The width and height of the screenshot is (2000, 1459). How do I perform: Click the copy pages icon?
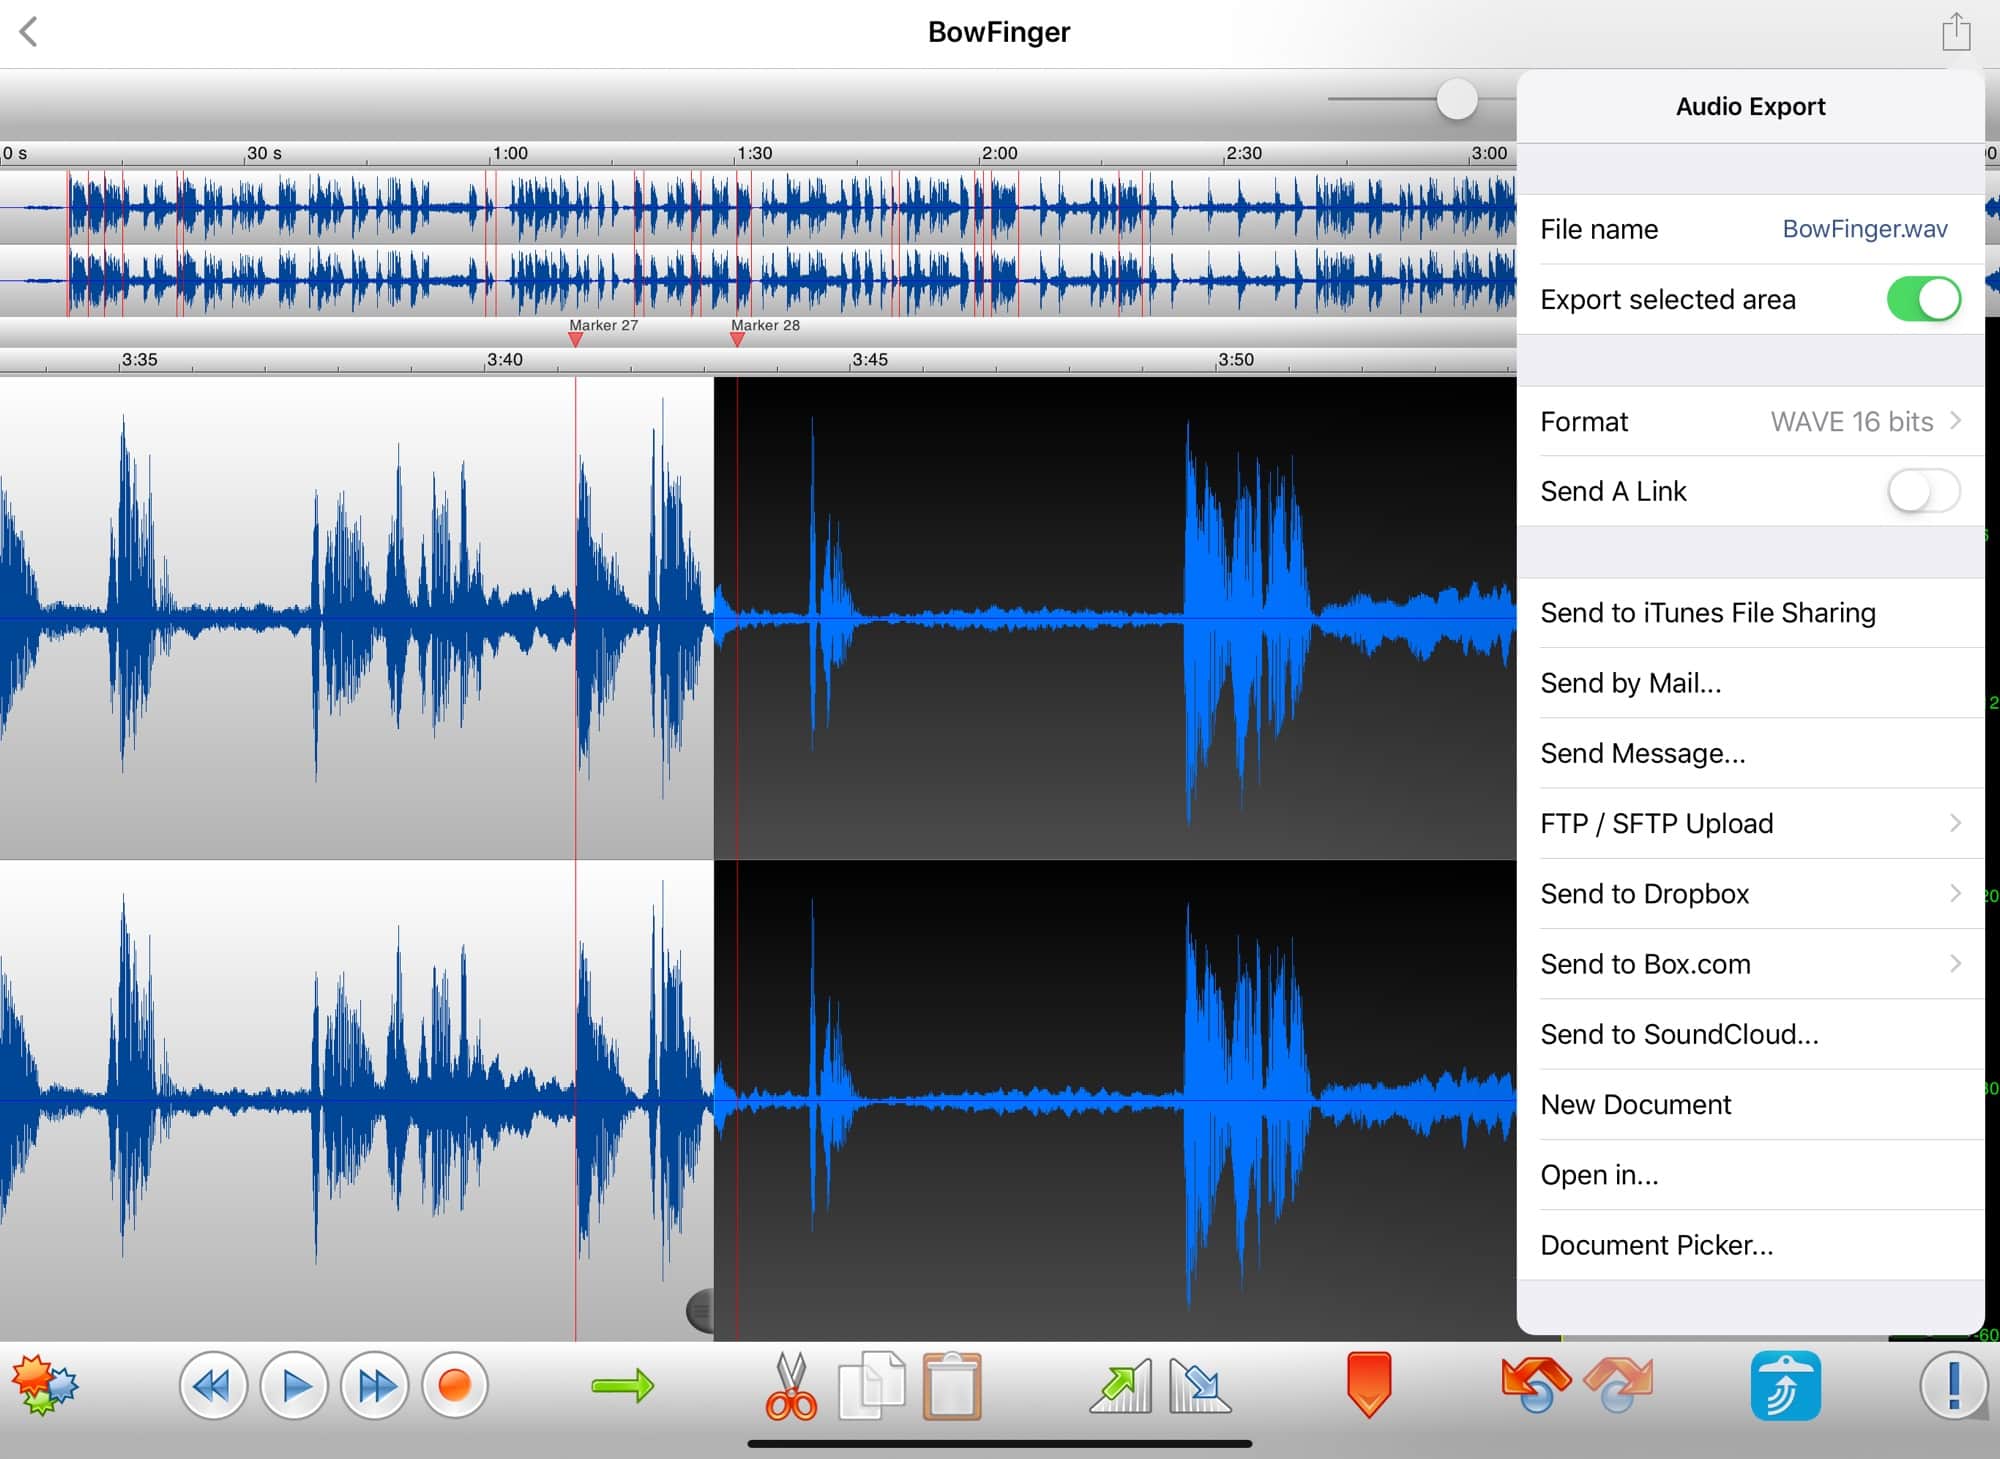tap(871, 1386)
